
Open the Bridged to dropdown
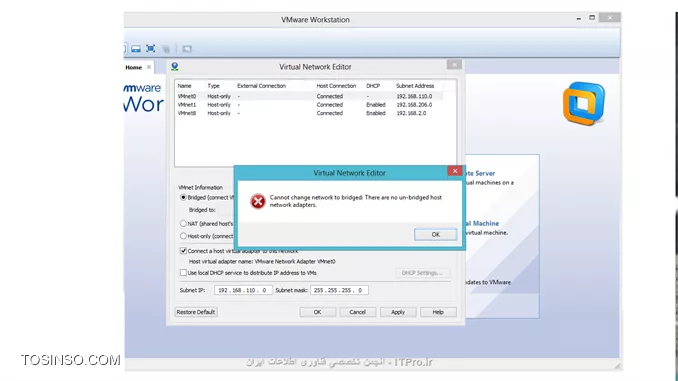pos(226,210)
